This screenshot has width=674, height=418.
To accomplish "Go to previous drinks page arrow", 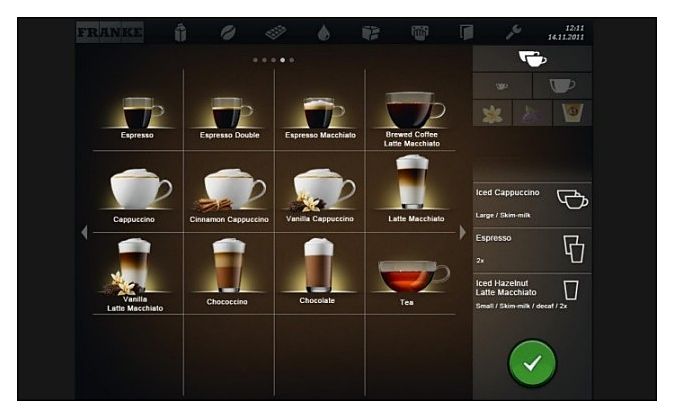I will 84,232.
